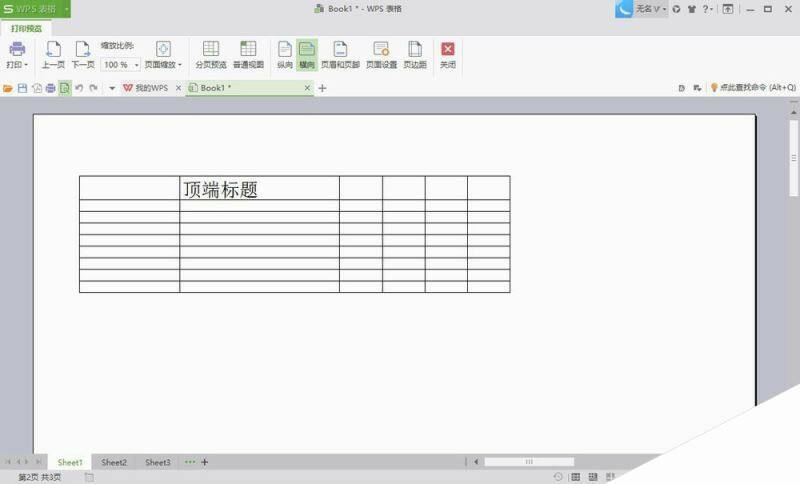Click the 打印 dropdown label

coord(17,65)
